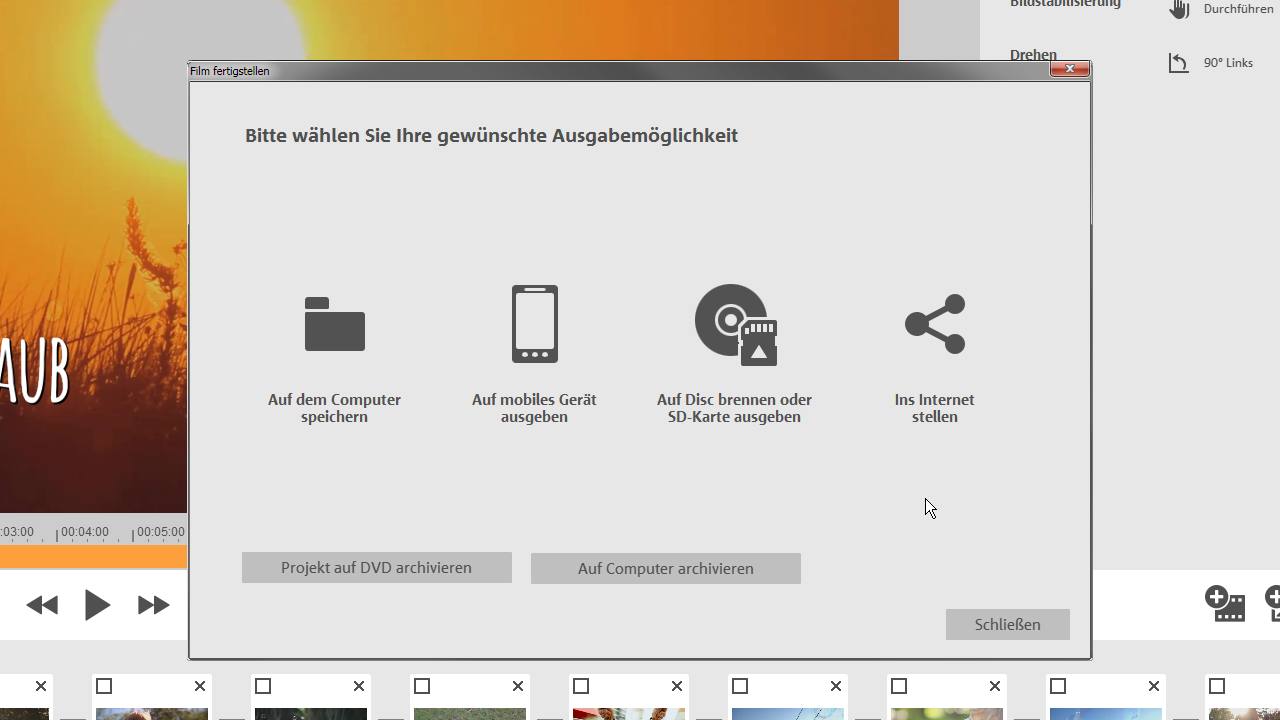Click Projekt auf DVD archivieren button
Image resolution: width=1280 pixels, height=720 pixels.
(377, 568)
